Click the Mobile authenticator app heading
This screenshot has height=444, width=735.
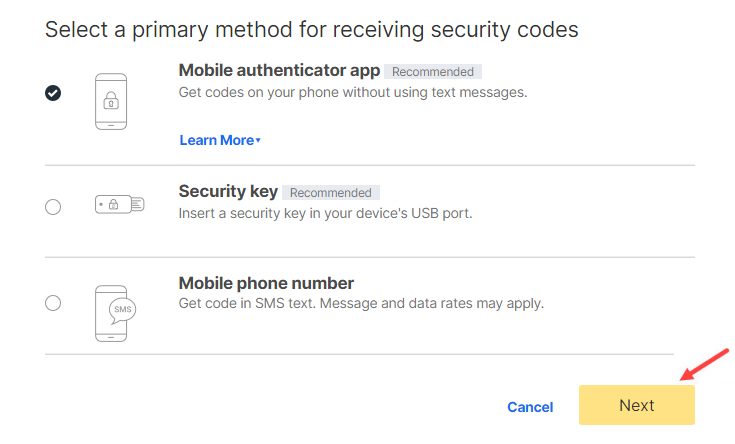(279, 70)
